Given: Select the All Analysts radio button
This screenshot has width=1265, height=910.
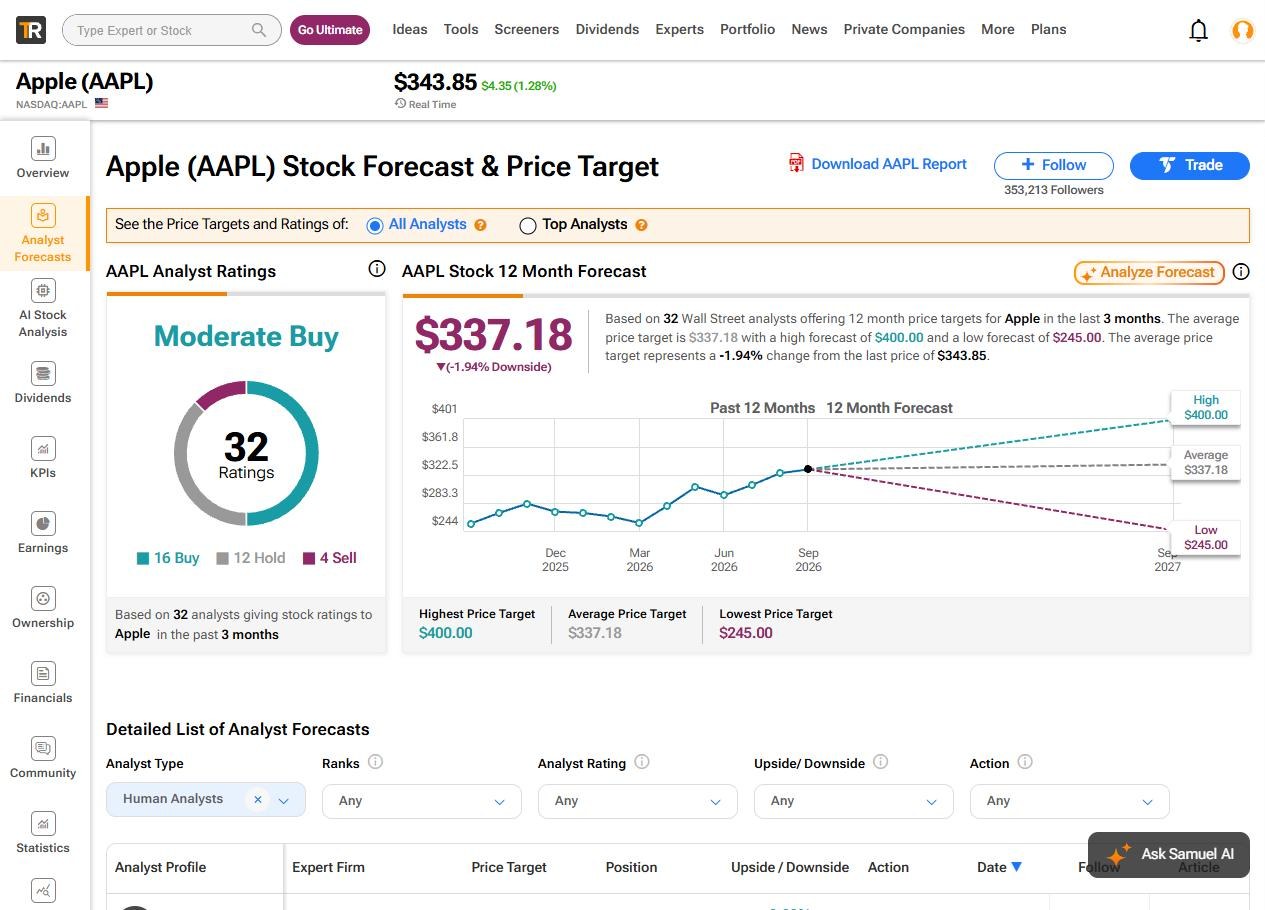Looking at the screenshot, I should point(375,225).
